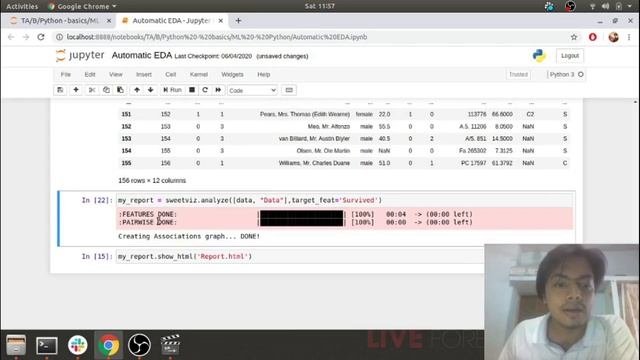The height and width of the screenshot is (360, 640).
Task: Open the Edit menu
Action: point(90,74)
